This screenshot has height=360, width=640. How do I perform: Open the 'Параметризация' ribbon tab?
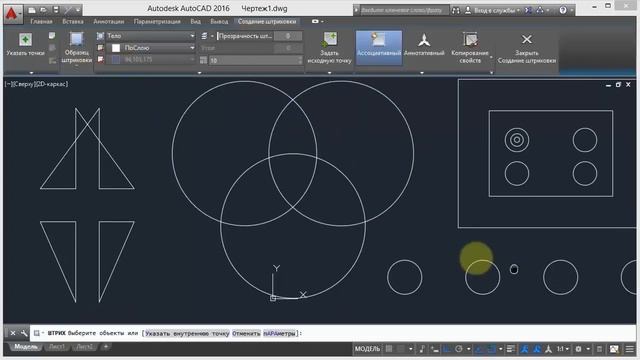(x=157, y=21)
